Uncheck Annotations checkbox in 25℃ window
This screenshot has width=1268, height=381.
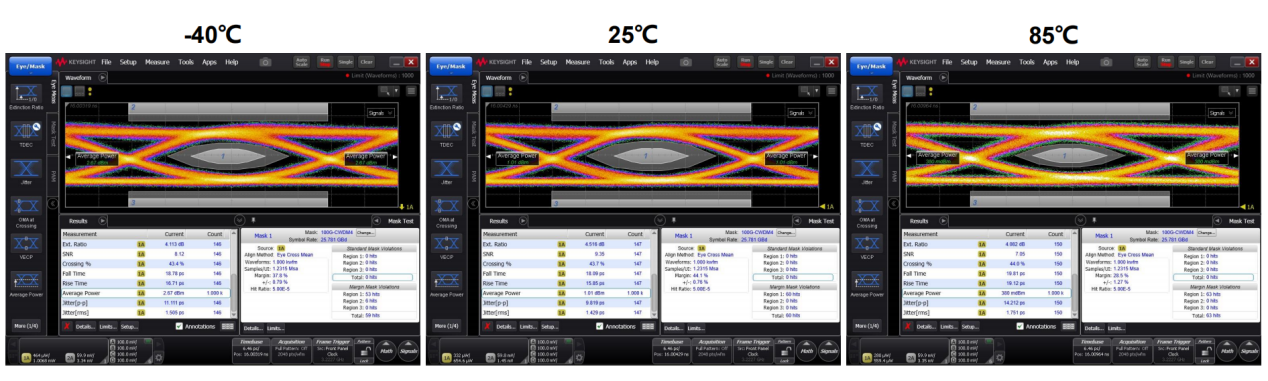[x=600, y=326]
